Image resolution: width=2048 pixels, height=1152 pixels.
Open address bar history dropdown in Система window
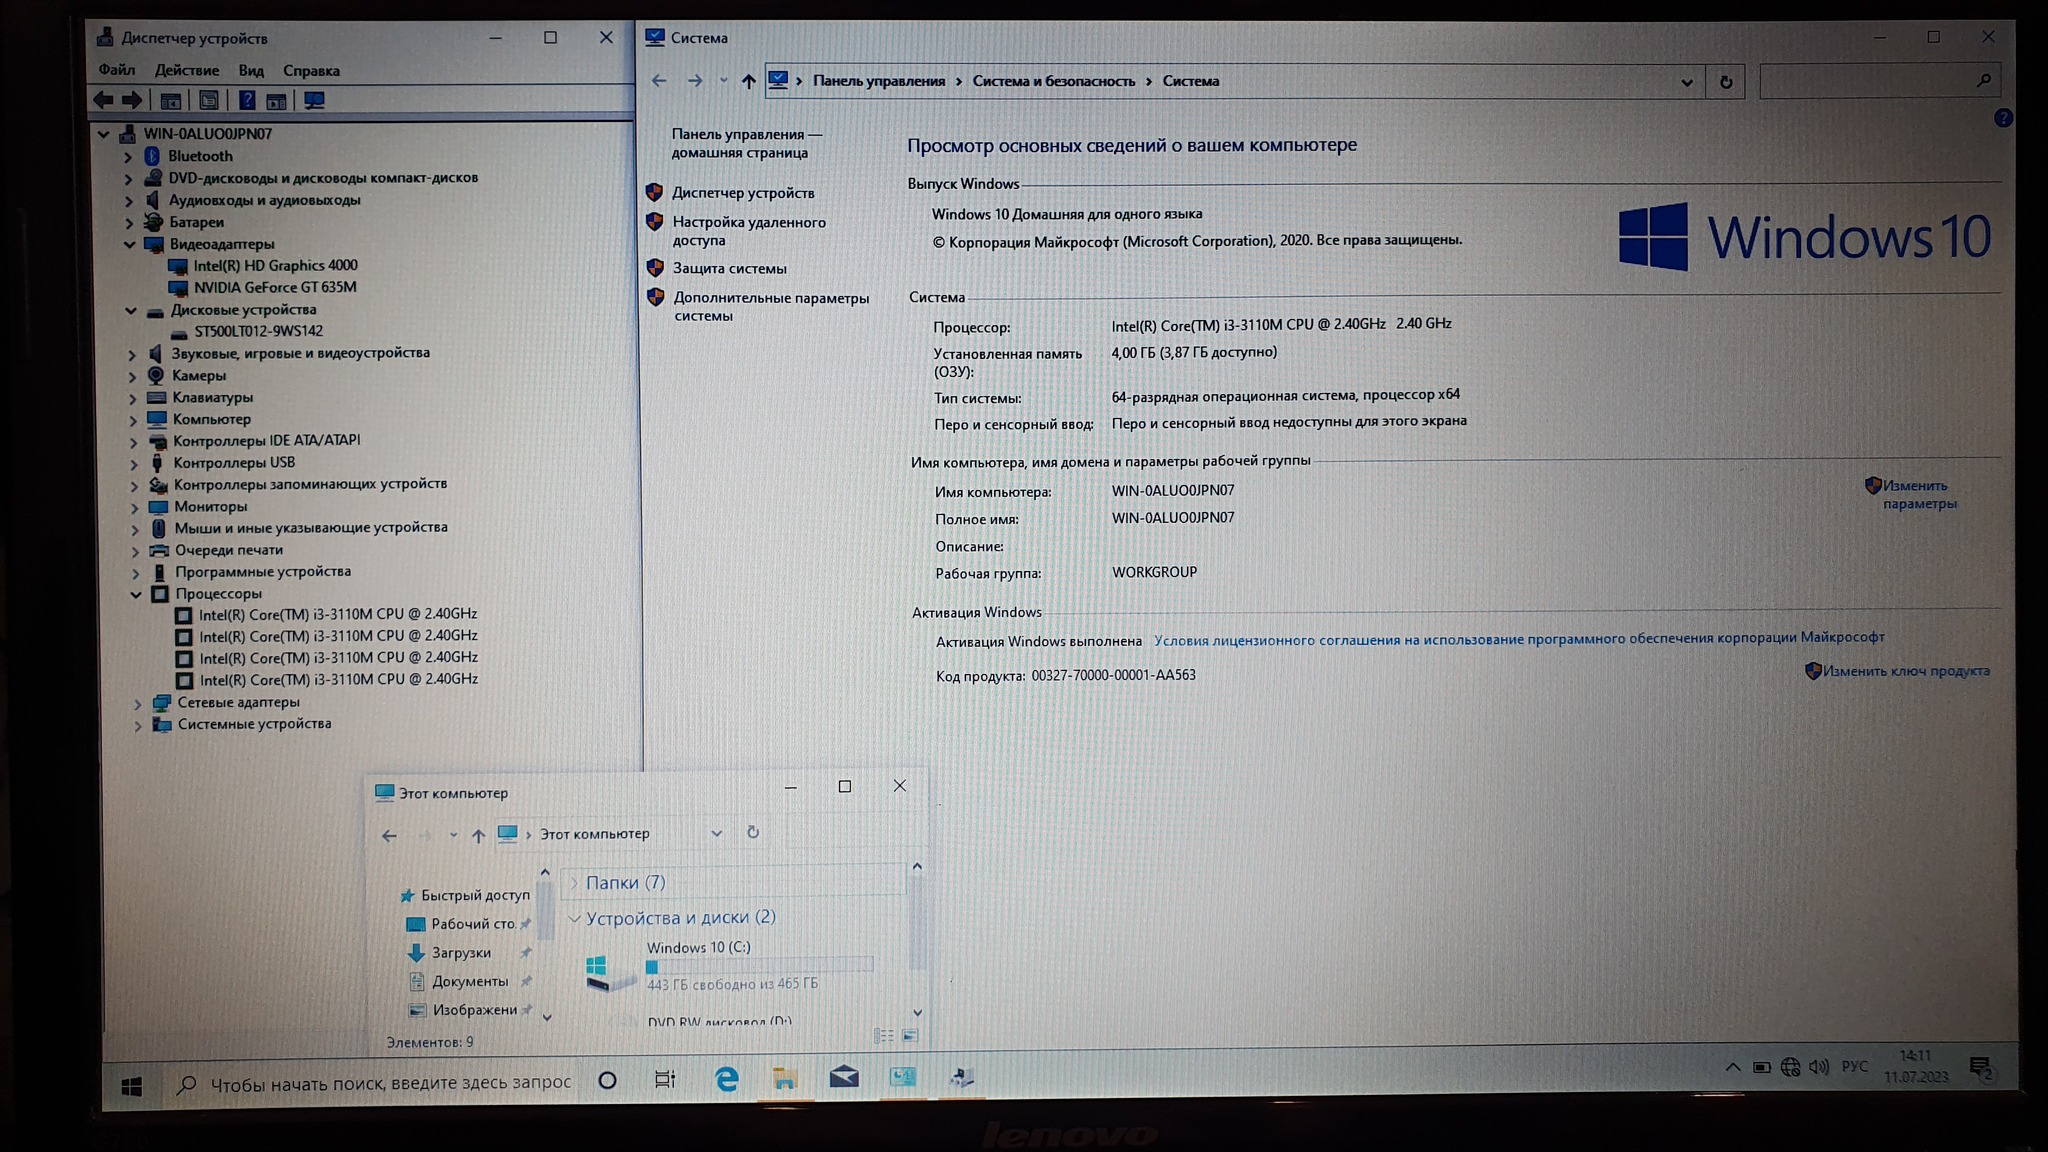1687,82
